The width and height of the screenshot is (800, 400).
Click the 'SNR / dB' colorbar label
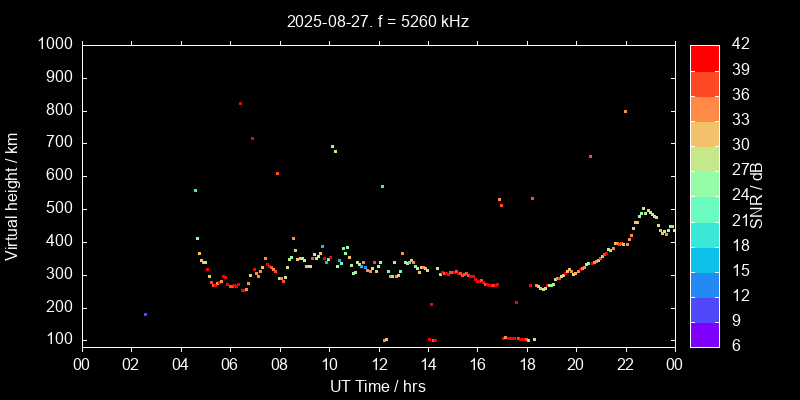pos(757,195)
